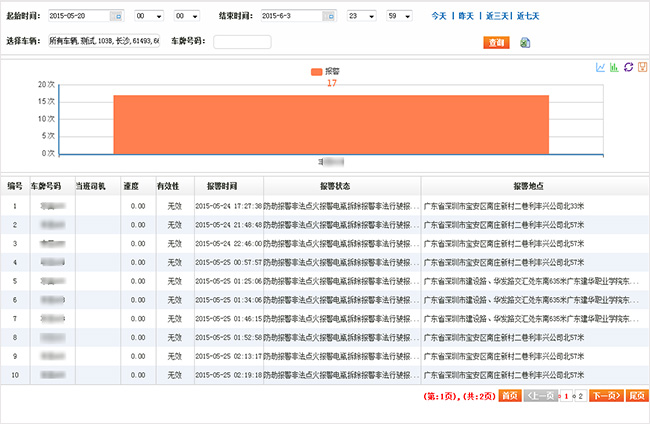
Task: Select alarm time 2015-05-25 01:25:06 cell
Action: point(228,281)
